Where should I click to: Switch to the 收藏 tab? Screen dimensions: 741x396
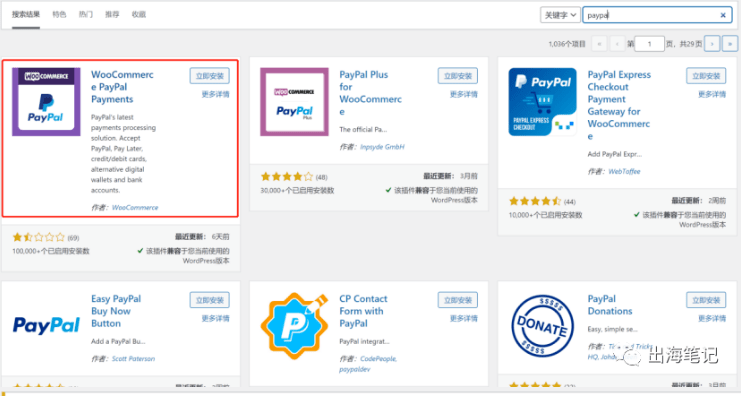(138, 15)
